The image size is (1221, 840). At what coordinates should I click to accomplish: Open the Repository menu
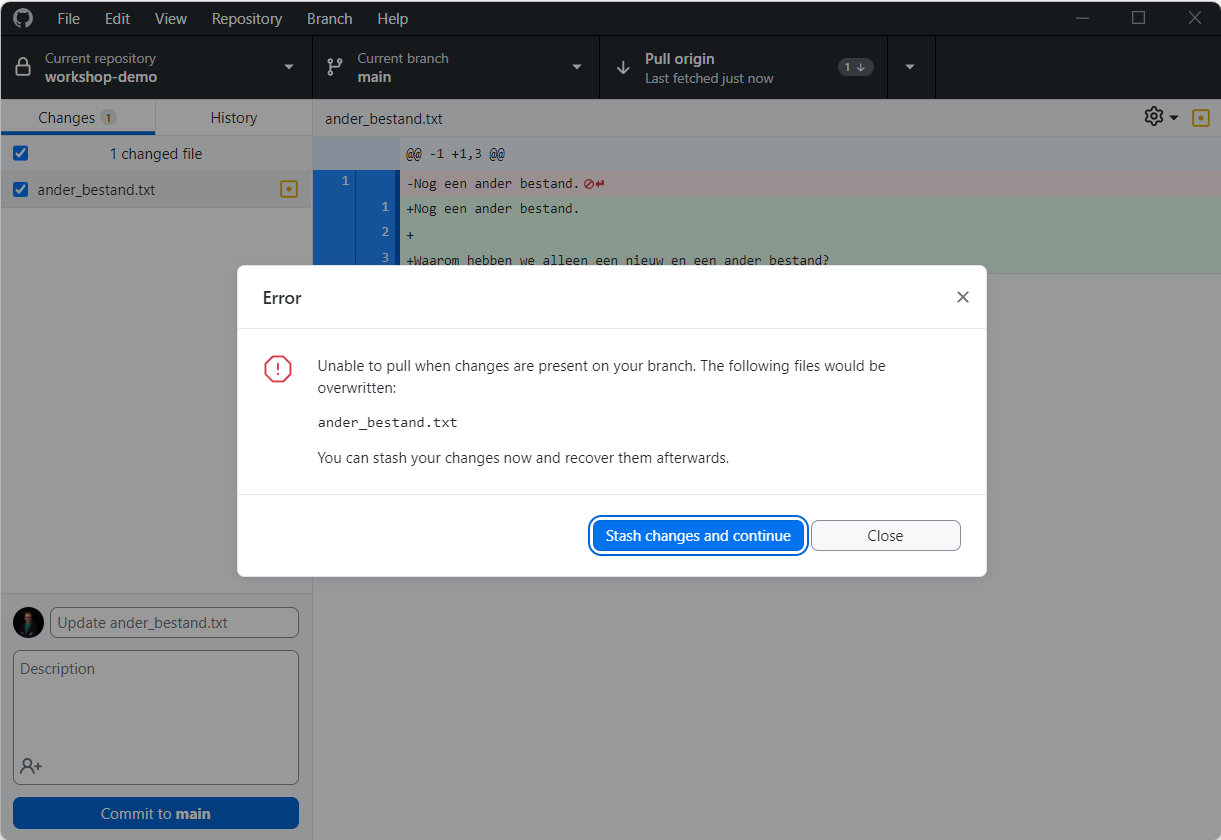246,18
